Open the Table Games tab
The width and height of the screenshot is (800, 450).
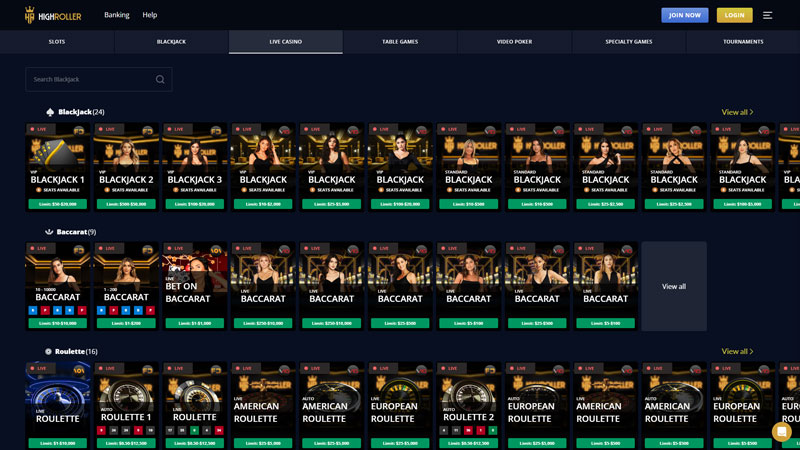(400, 42)
